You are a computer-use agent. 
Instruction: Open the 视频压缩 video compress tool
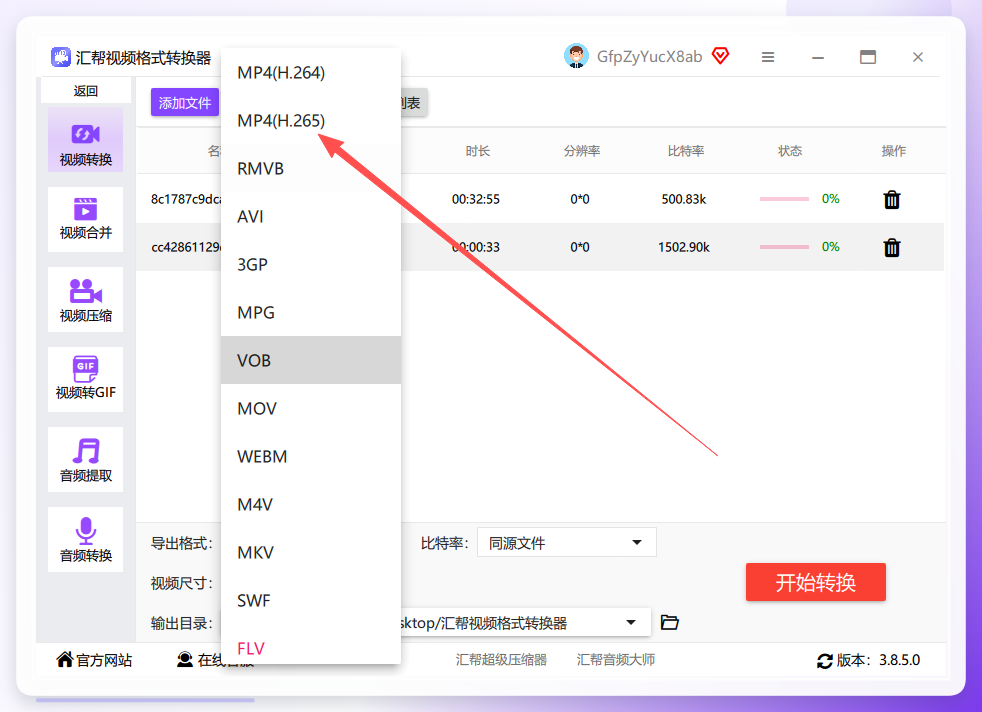(85, 299)
